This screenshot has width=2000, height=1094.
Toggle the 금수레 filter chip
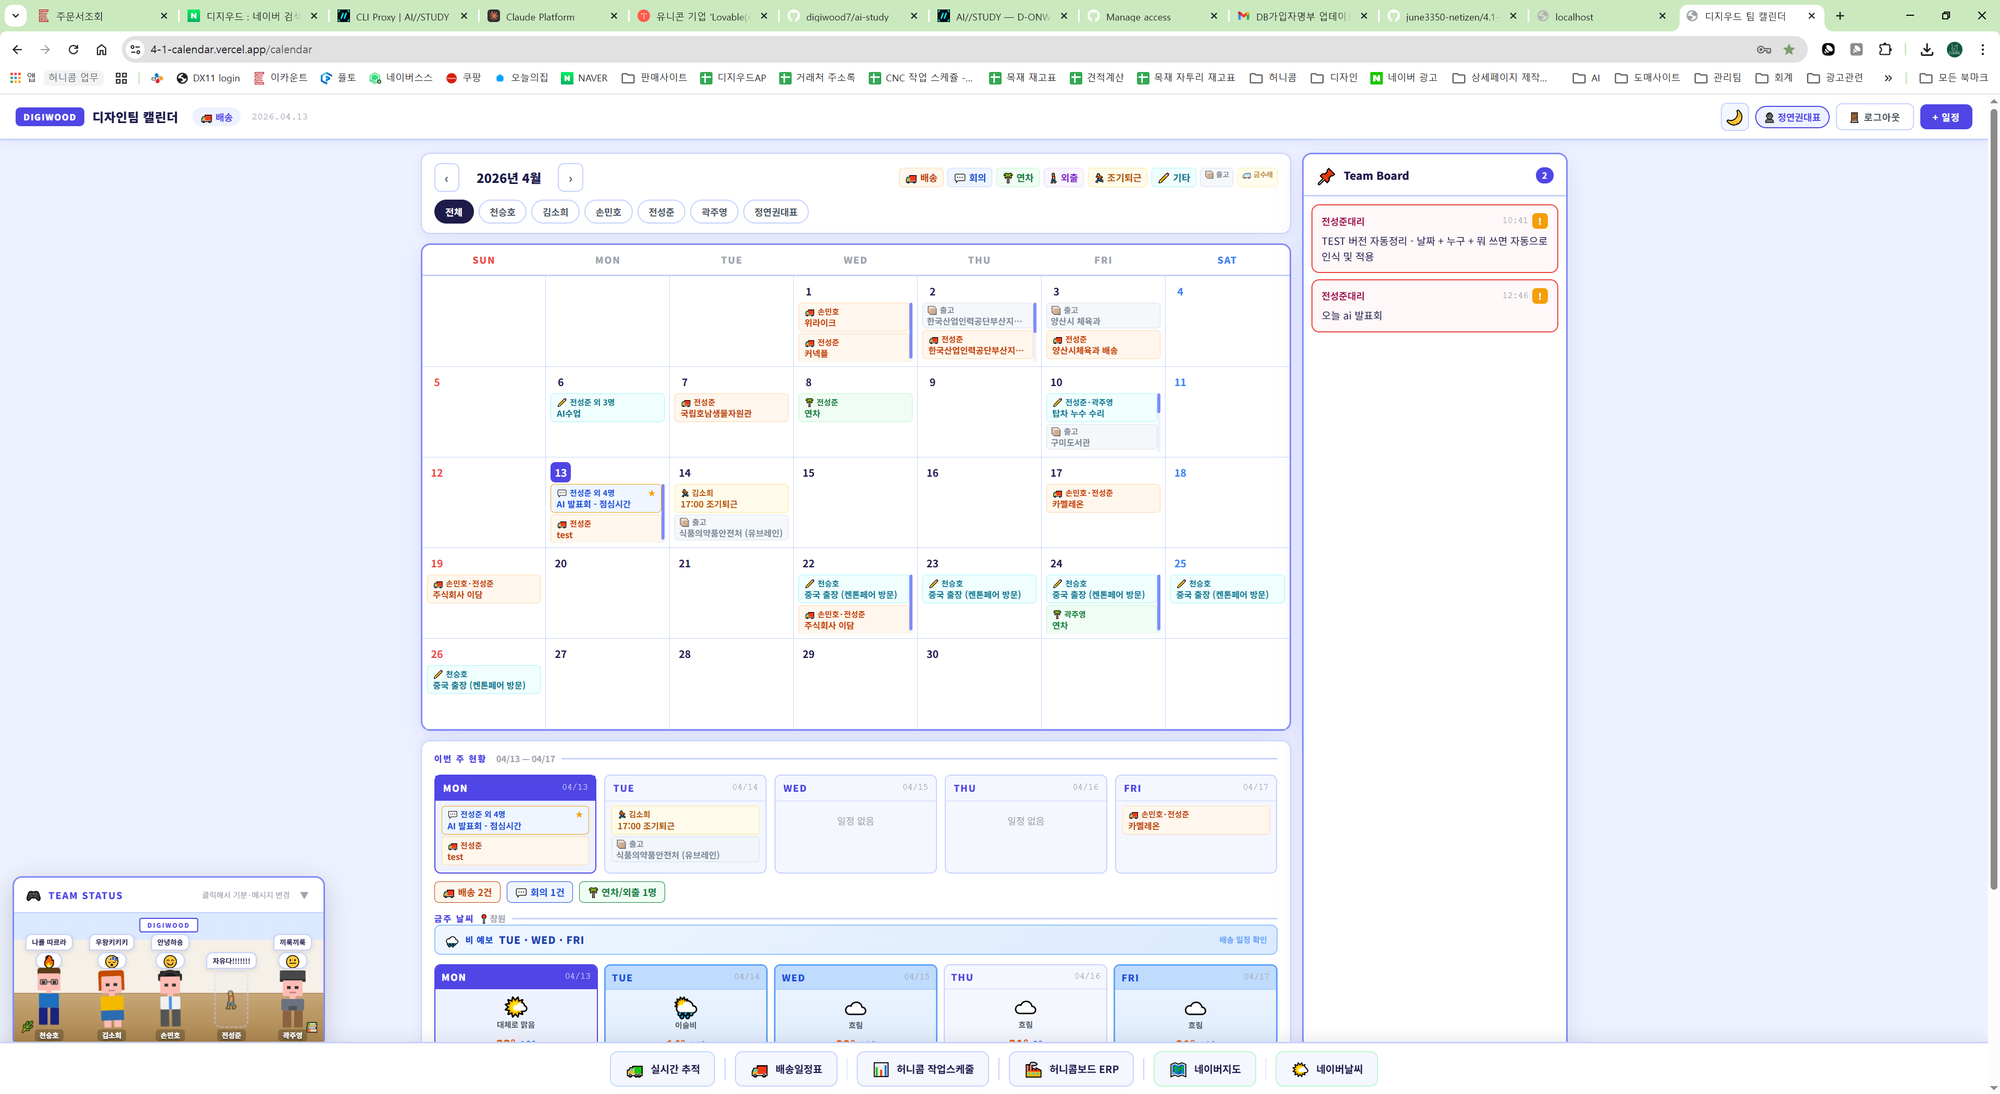pos(1258,175)
